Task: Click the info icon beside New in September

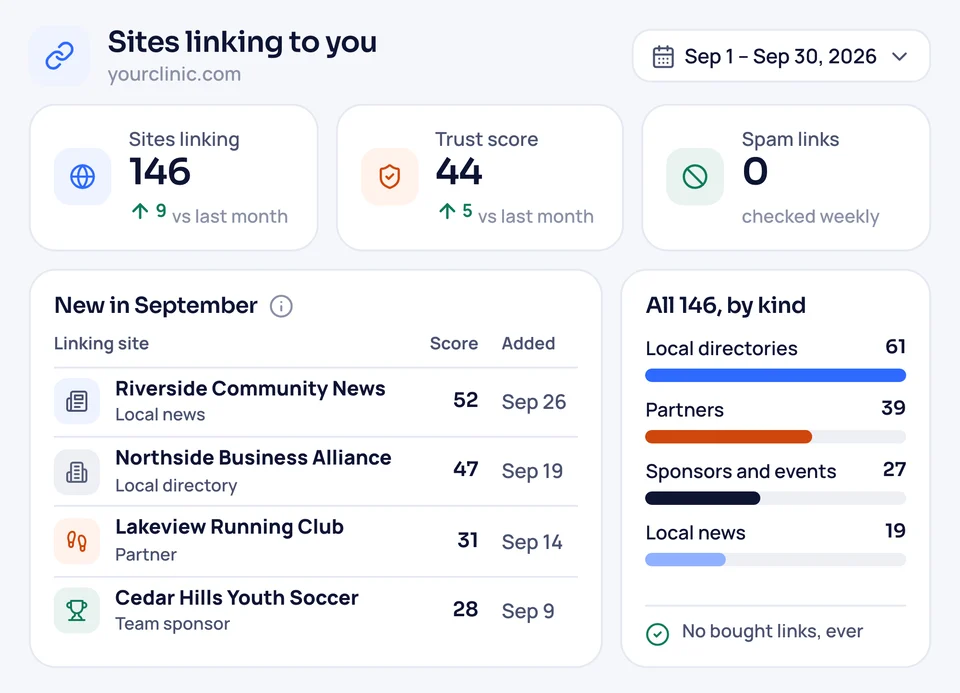Action: point(281,306)
